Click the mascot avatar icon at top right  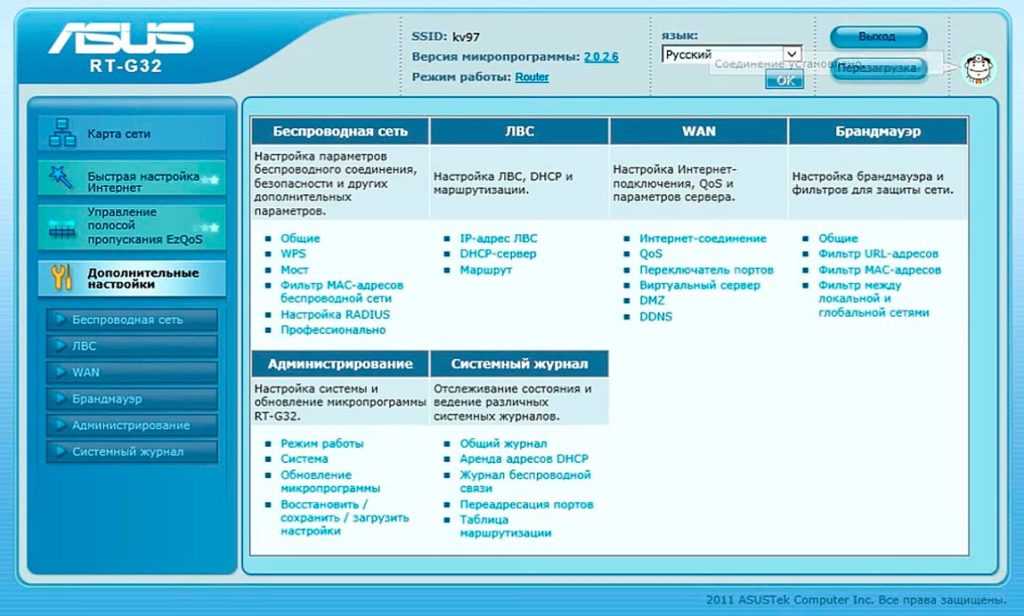977,68
